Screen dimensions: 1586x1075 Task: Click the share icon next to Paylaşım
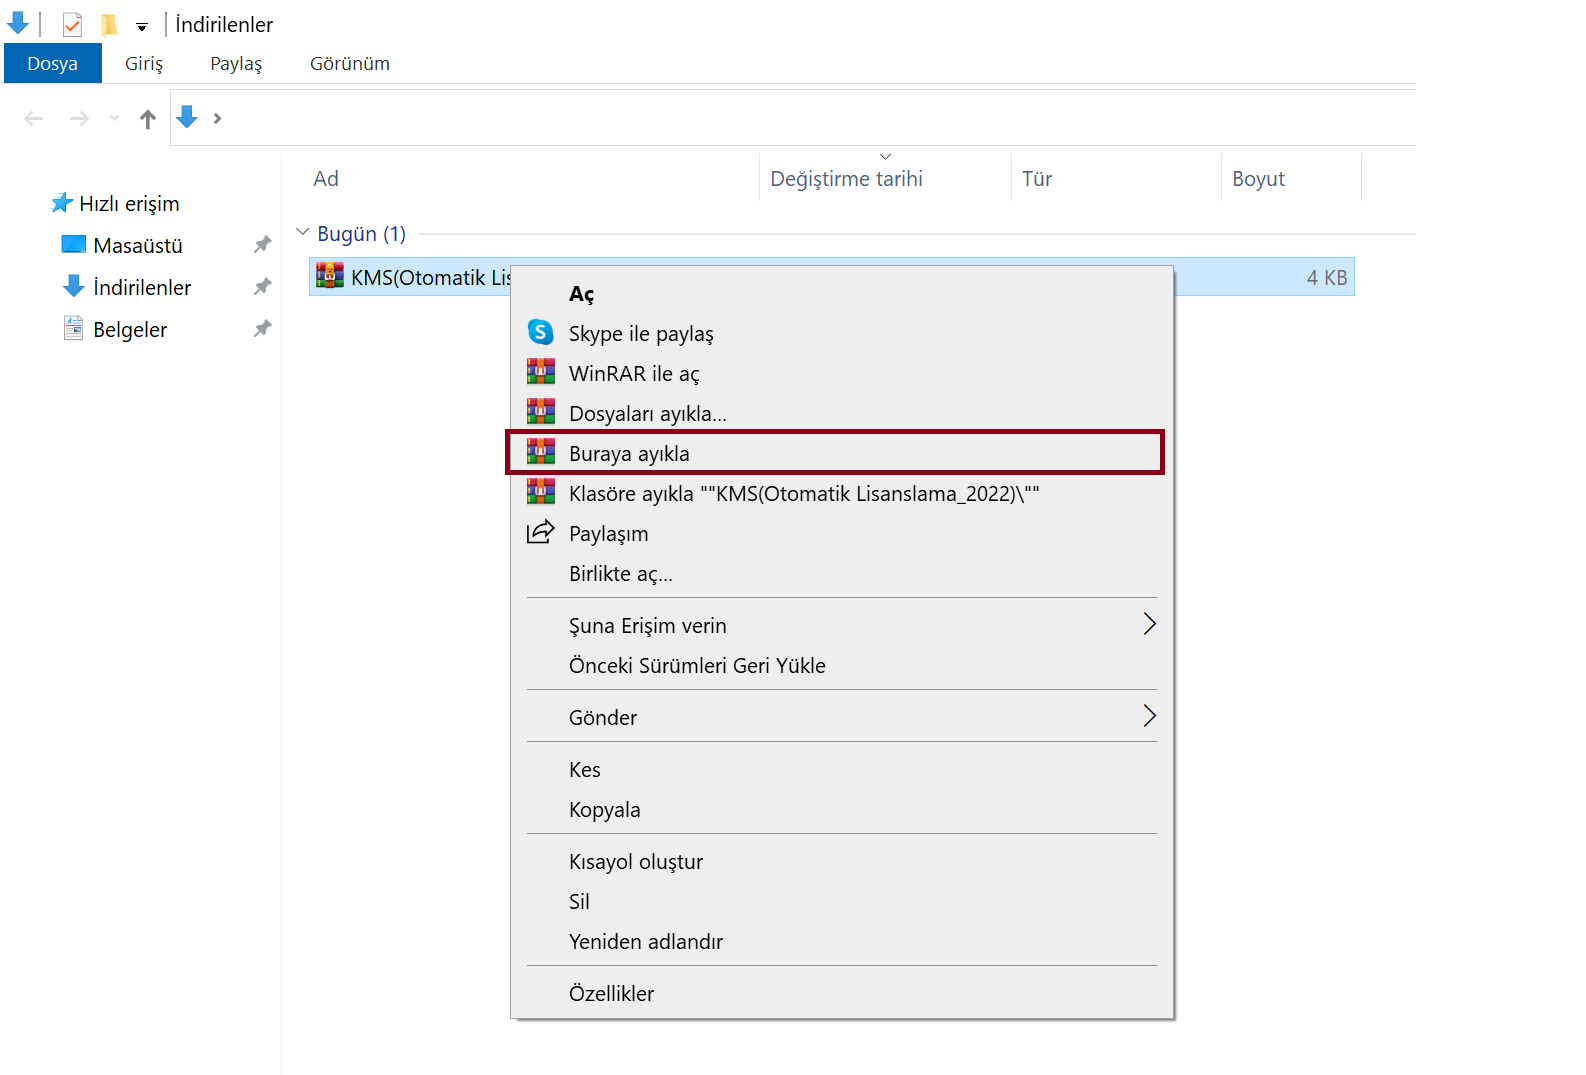(540, 532)
